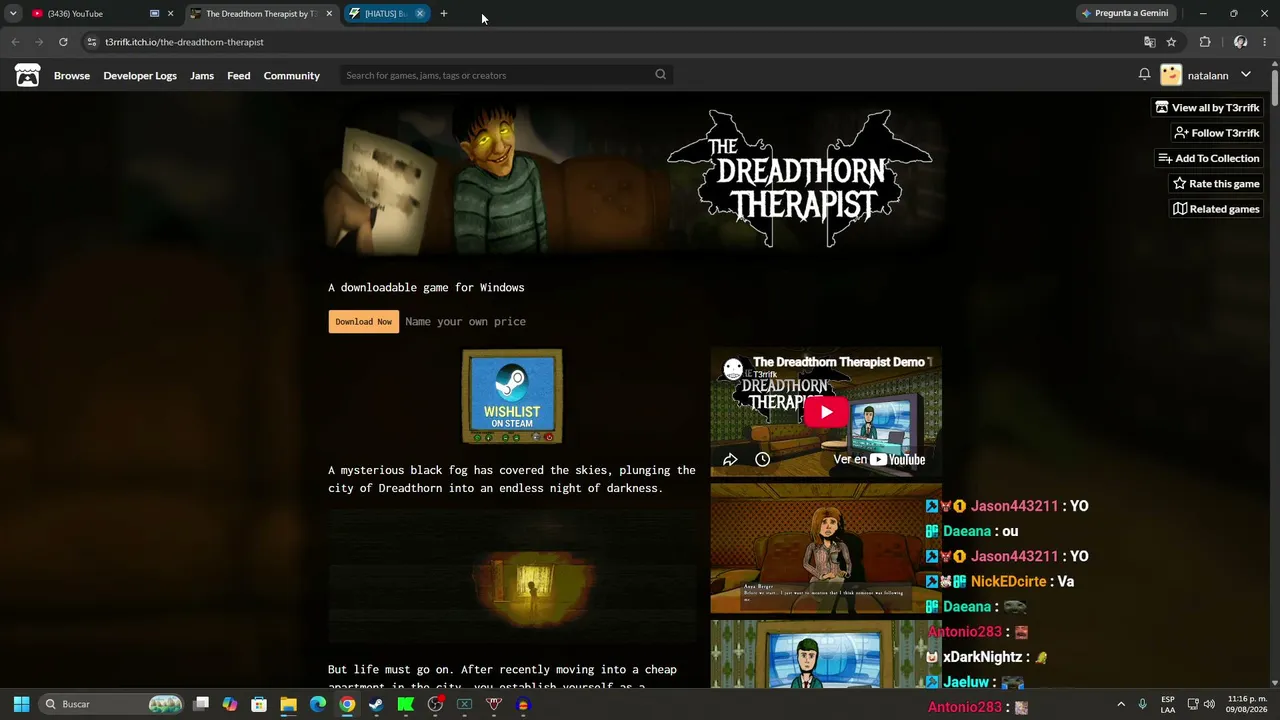Close The Dreadthorn Therapist tab
This screenshot has height=720, width=1280.
pos(329,14)
